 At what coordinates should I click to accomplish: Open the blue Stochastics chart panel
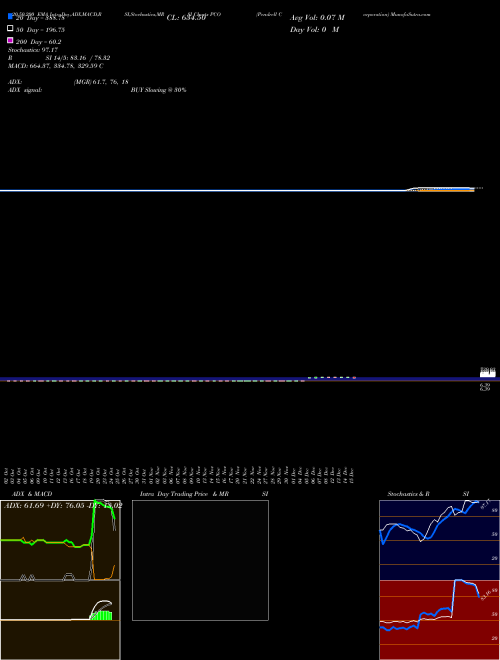[x=439, y=540]
